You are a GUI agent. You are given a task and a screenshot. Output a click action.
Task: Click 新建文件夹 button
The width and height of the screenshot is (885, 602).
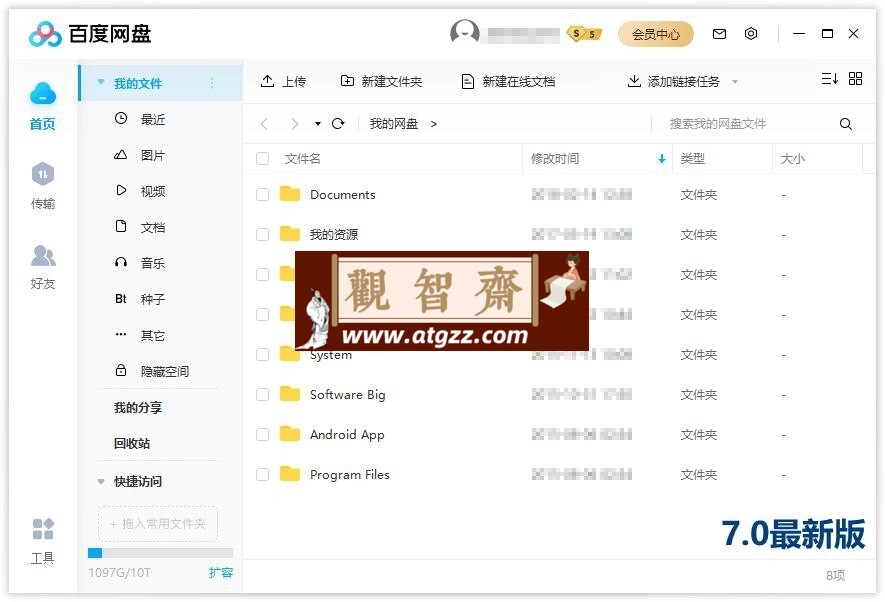pos(381,82)
